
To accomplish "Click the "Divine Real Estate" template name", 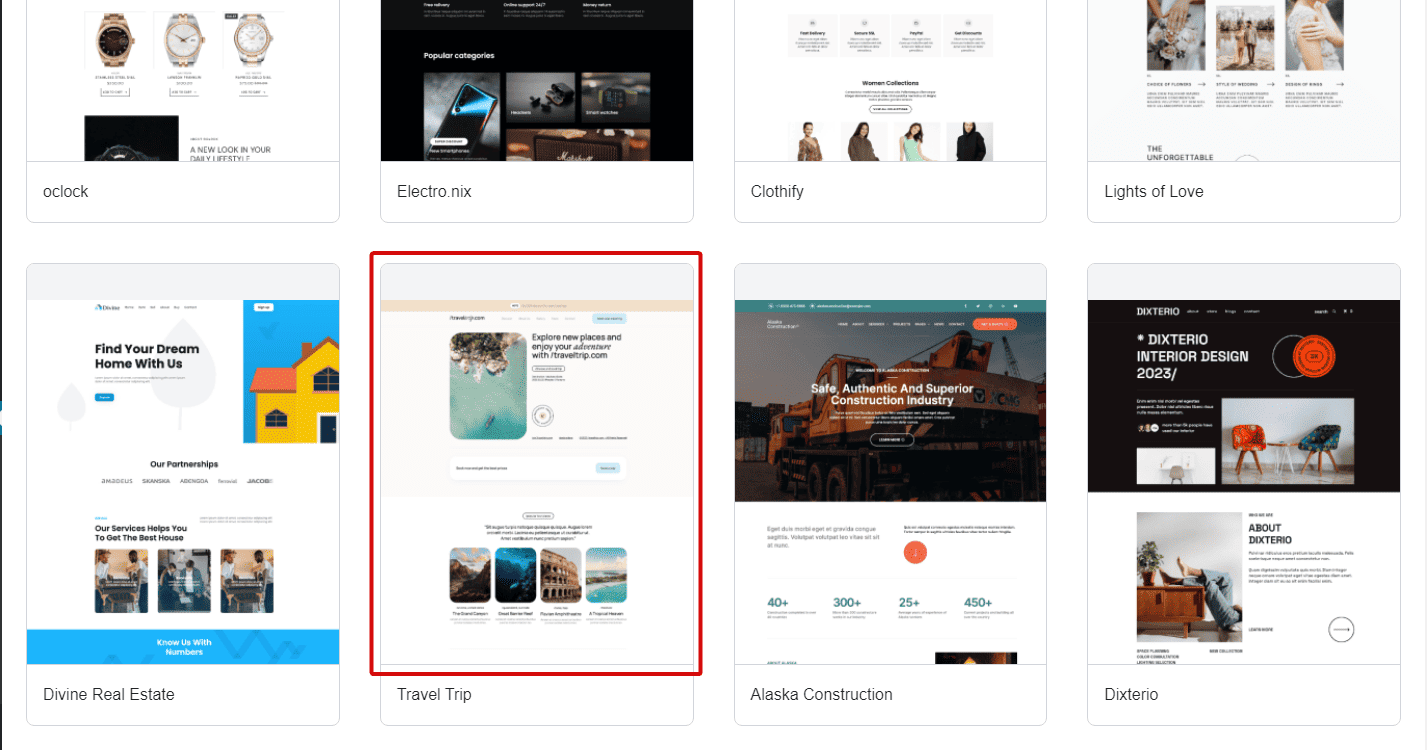I will [x=109, y=694].
